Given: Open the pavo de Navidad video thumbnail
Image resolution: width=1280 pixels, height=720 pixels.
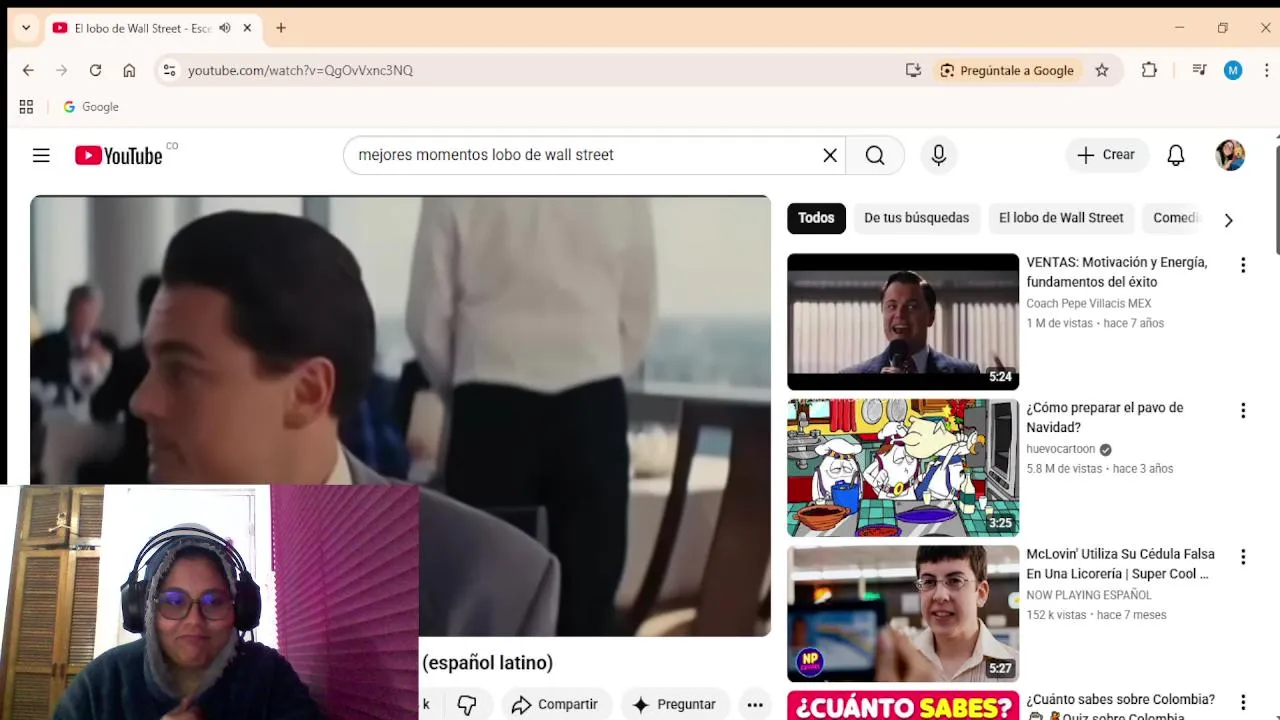Looking at the screenshot, I should 903,467.
